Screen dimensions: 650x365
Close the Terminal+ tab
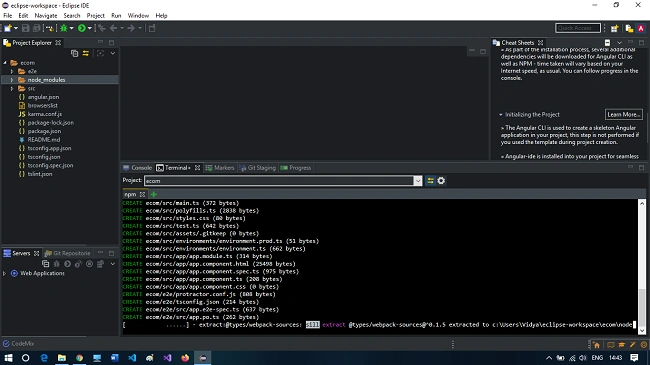point(197,168)
